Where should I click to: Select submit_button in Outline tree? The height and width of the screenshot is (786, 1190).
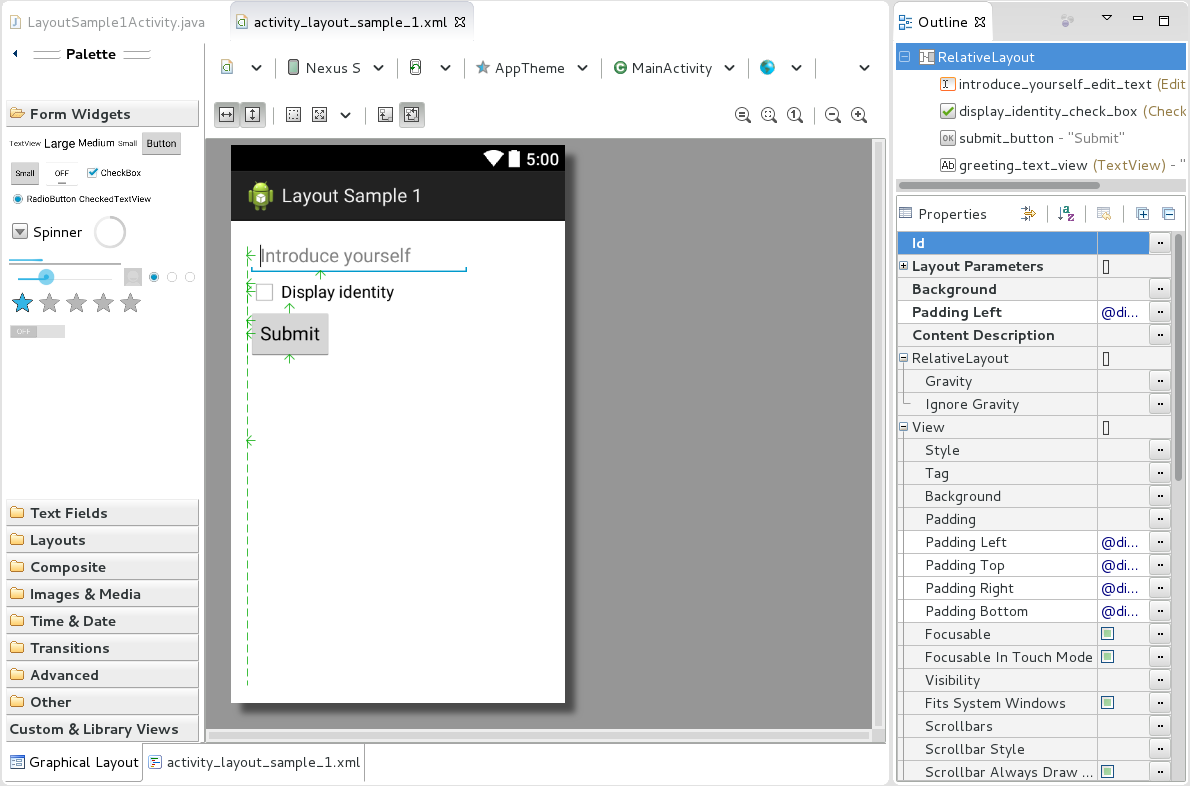tap(1040, 138)
